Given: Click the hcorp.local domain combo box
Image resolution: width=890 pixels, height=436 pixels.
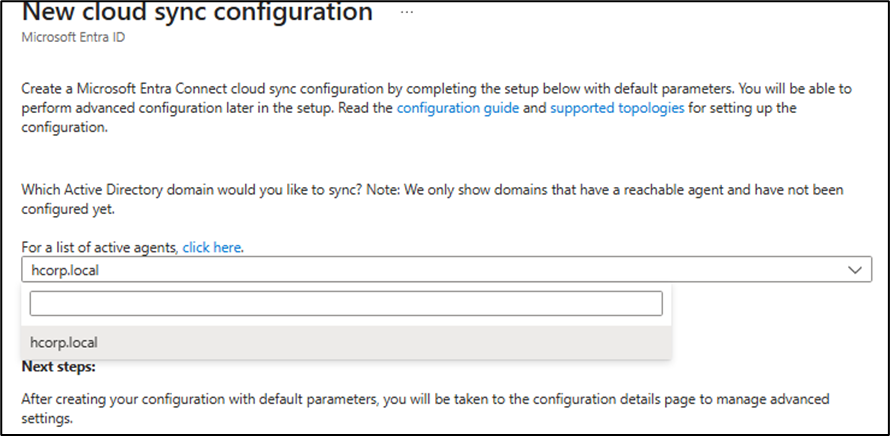Looking at the screenshot, I should click(430, 270).
